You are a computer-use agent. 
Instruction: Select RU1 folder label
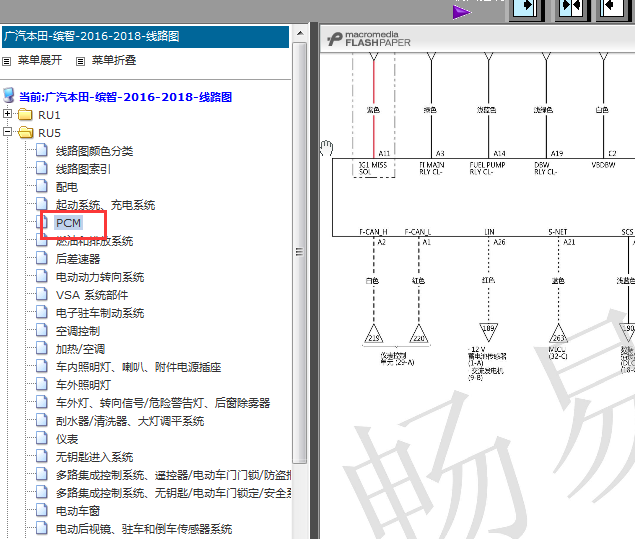[49, 115]
